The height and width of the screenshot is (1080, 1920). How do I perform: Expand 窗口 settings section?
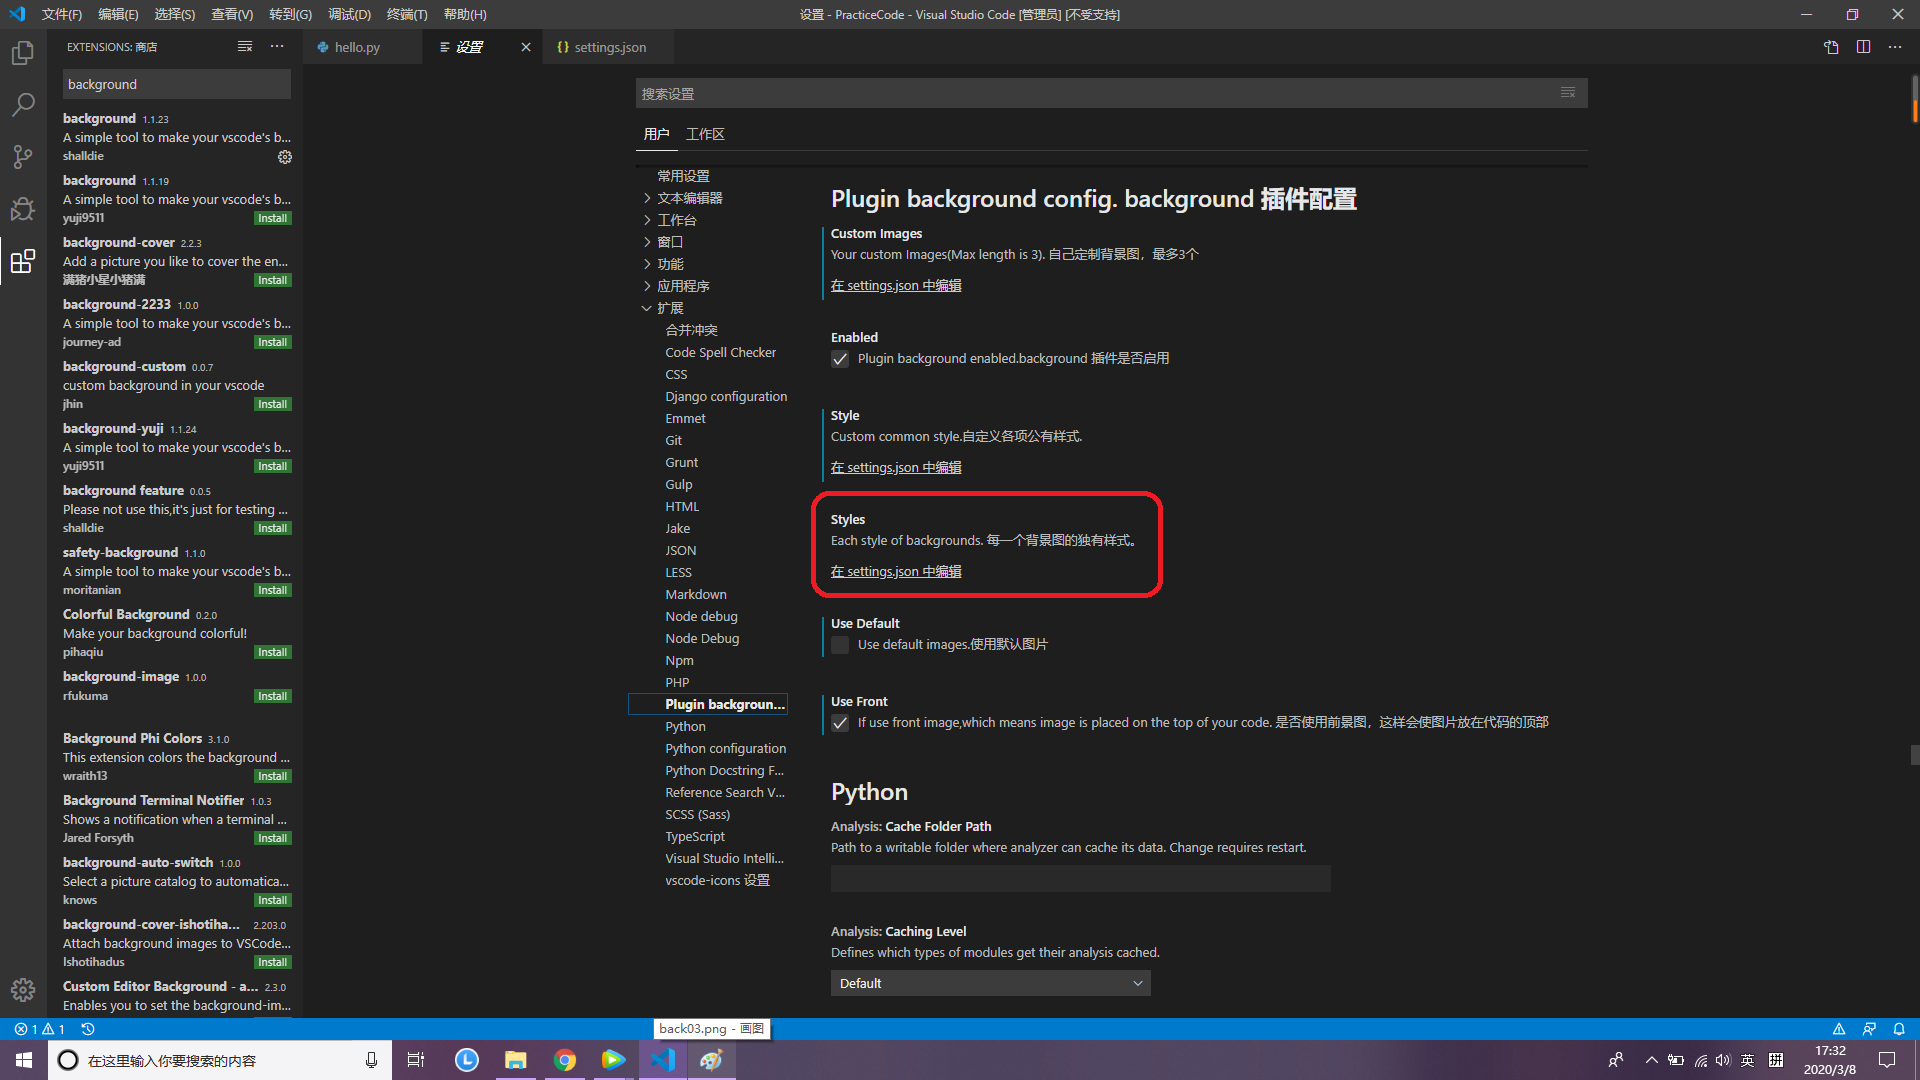(x=647, y=242)
